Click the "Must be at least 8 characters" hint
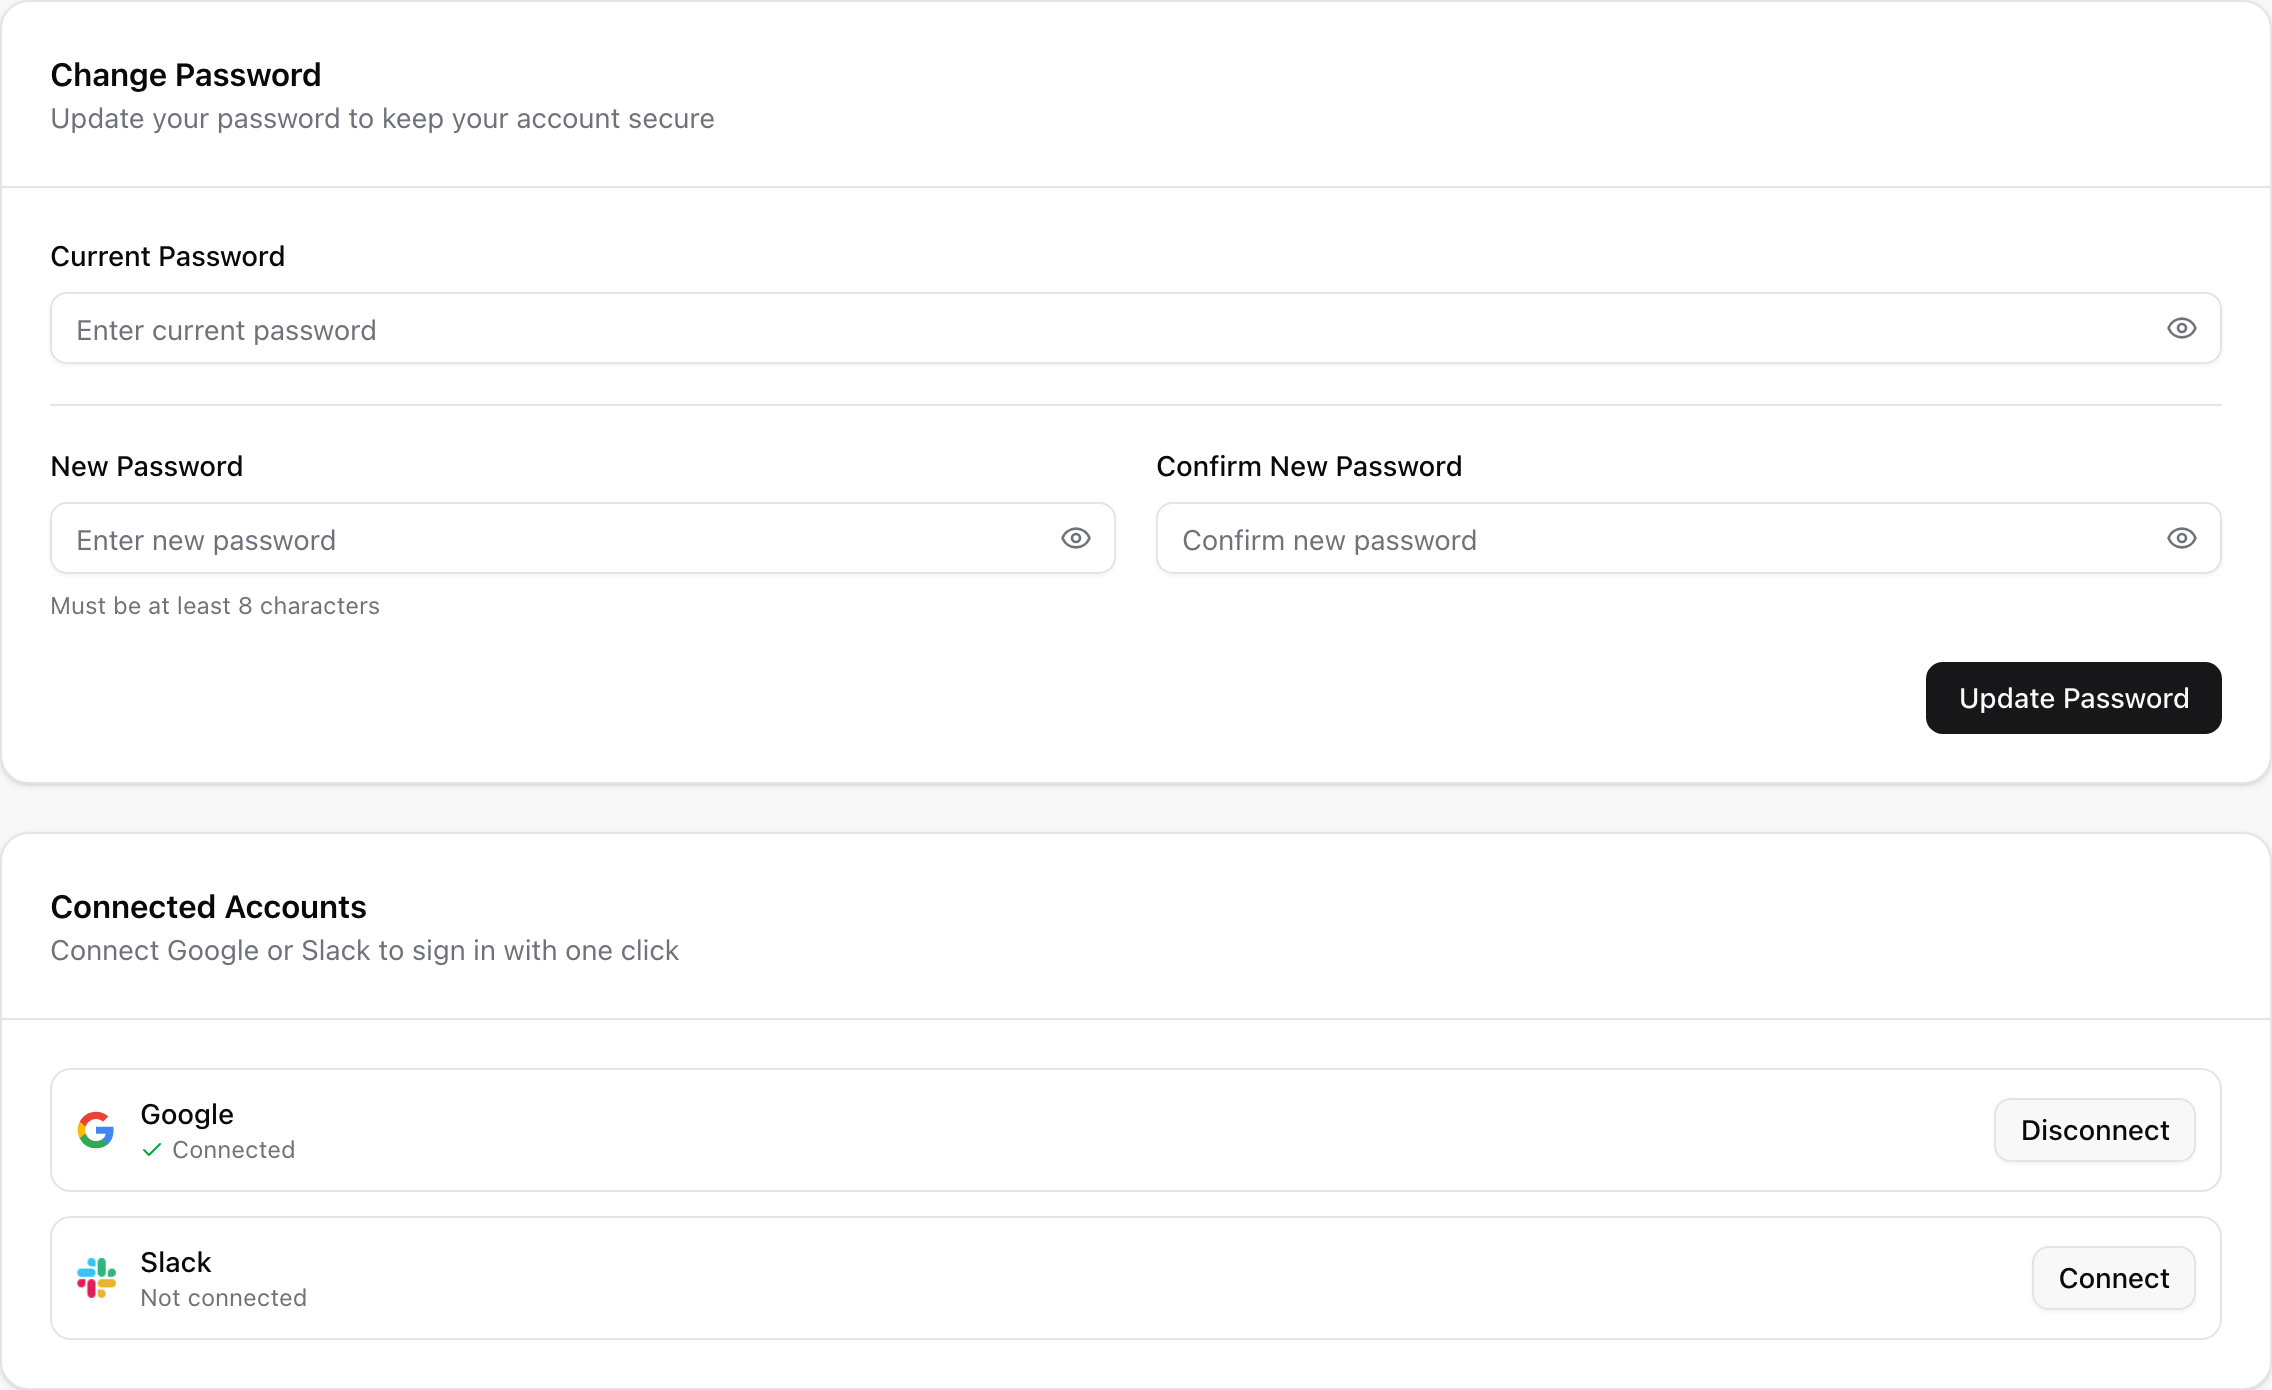The width and height of the screenshot is (2272, 1390). coord(215,606)
